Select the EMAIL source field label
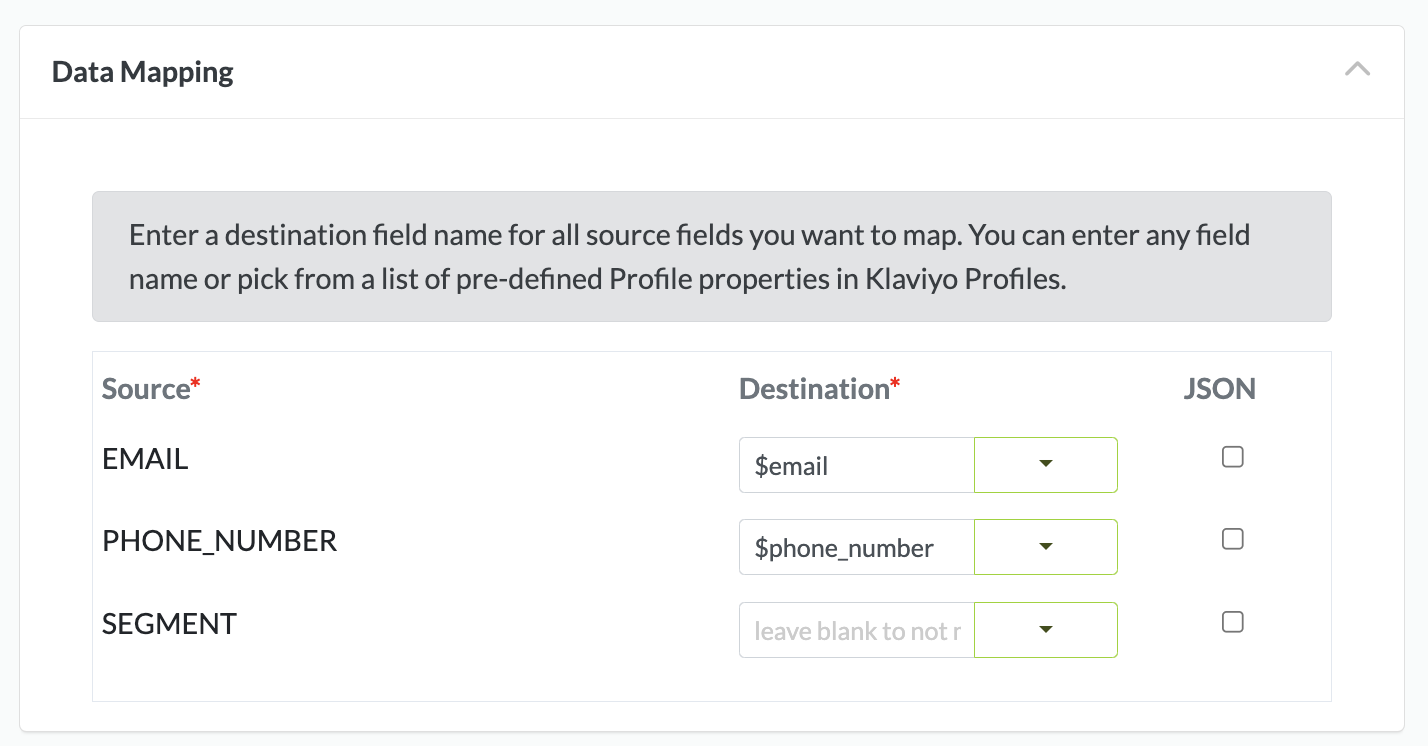Image resolution: width=1428 pixels, height=746 pixels. [145, 459]
